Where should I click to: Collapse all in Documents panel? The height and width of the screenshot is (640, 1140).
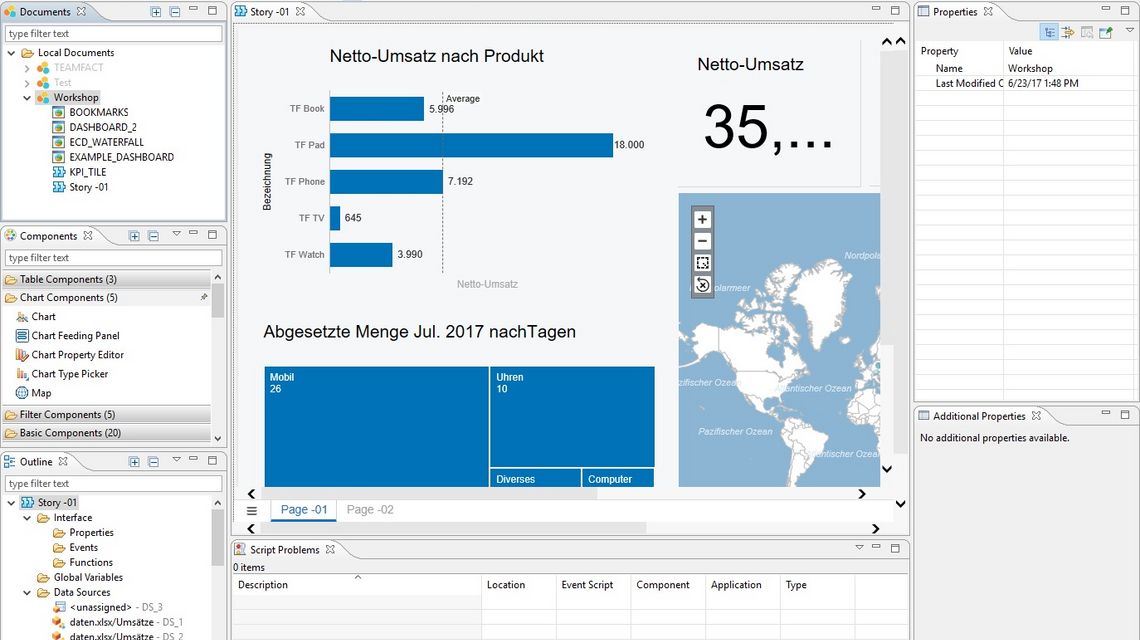coord(174,12)
